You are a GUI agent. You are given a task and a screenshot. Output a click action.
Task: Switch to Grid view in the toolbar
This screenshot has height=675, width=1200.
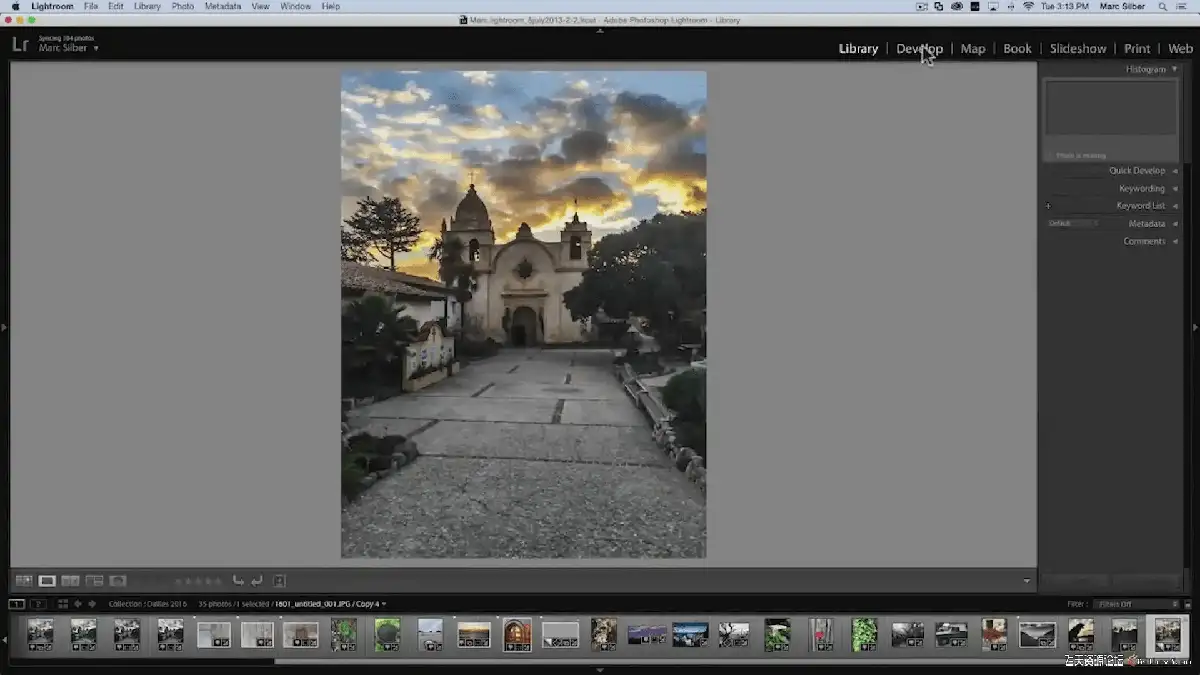point(23,580)
